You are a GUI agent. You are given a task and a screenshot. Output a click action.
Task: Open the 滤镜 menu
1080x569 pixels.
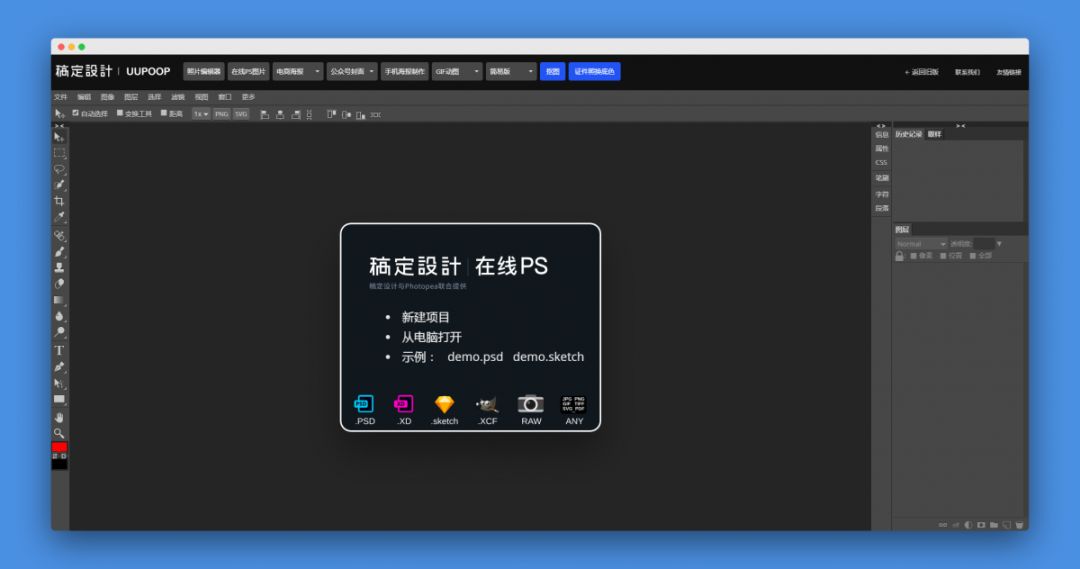point(178,97)
